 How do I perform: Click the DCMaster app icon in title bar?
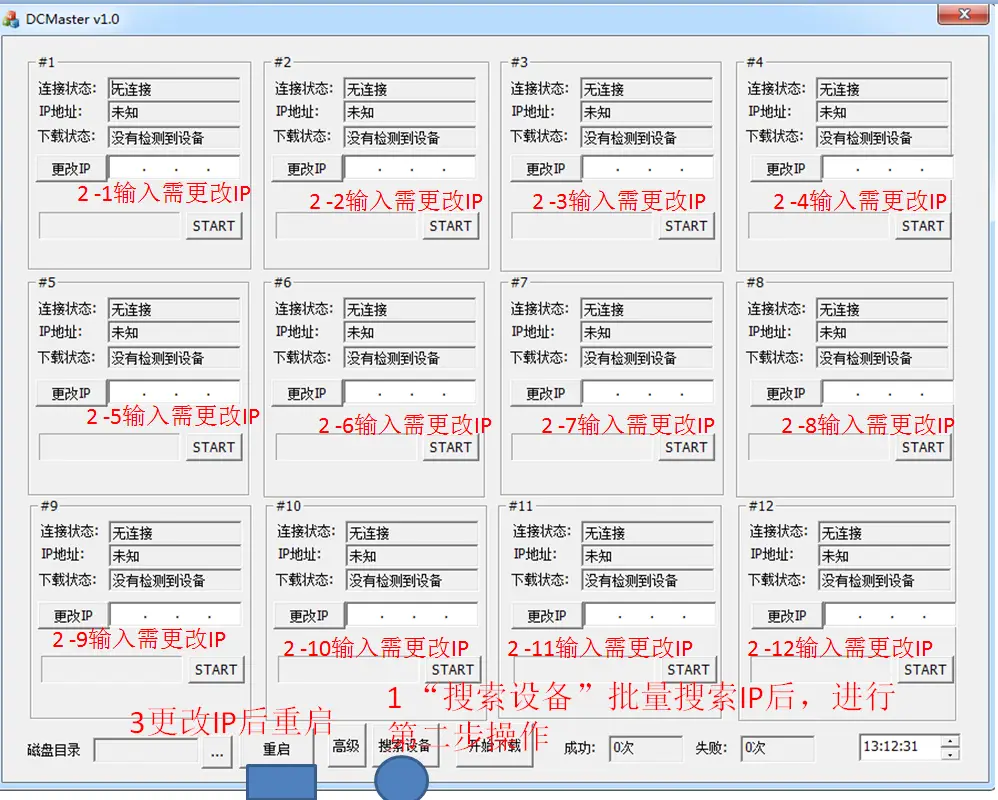11,18
